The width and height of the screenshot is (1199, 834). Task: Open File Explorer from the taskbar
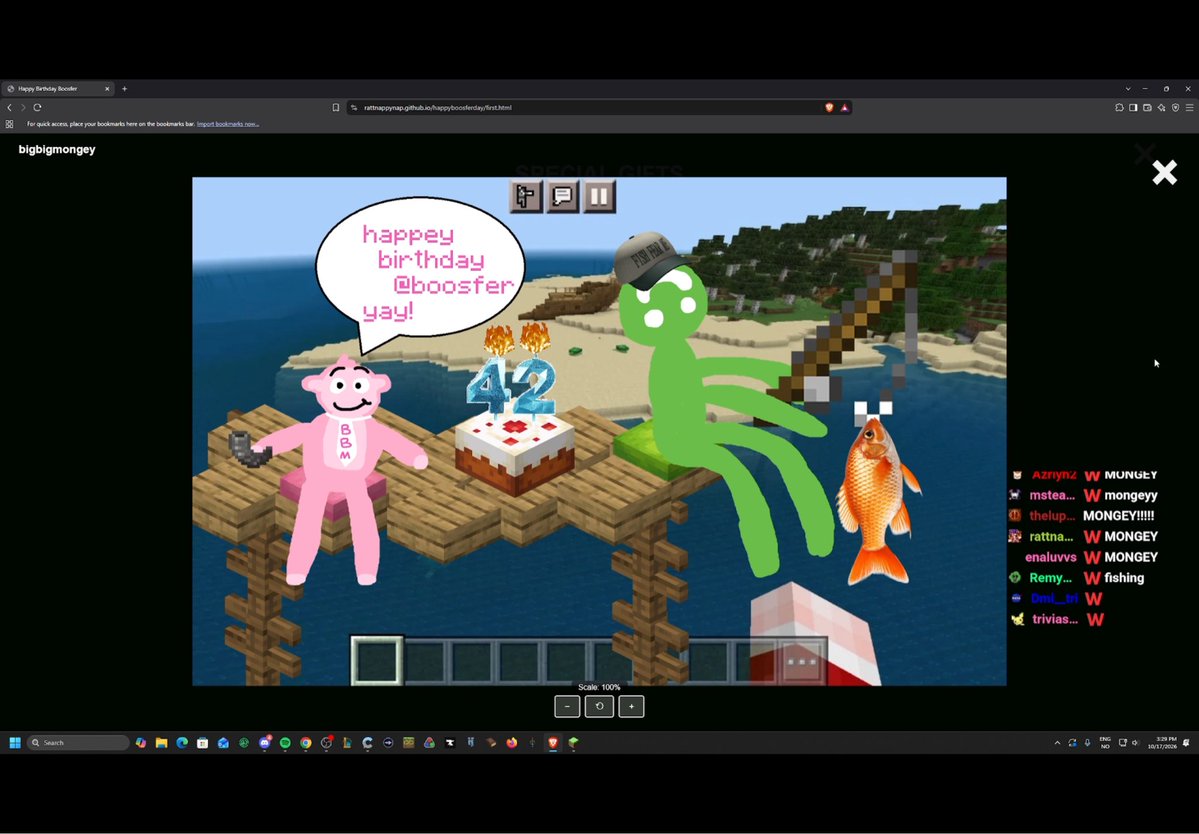coord(161,742)
